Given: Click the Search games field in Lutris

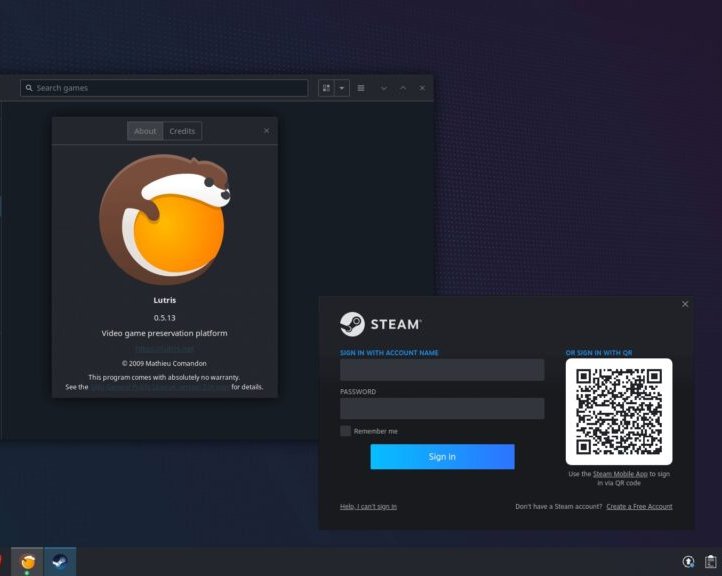Looking at the screenshot, I should (164, 88).
